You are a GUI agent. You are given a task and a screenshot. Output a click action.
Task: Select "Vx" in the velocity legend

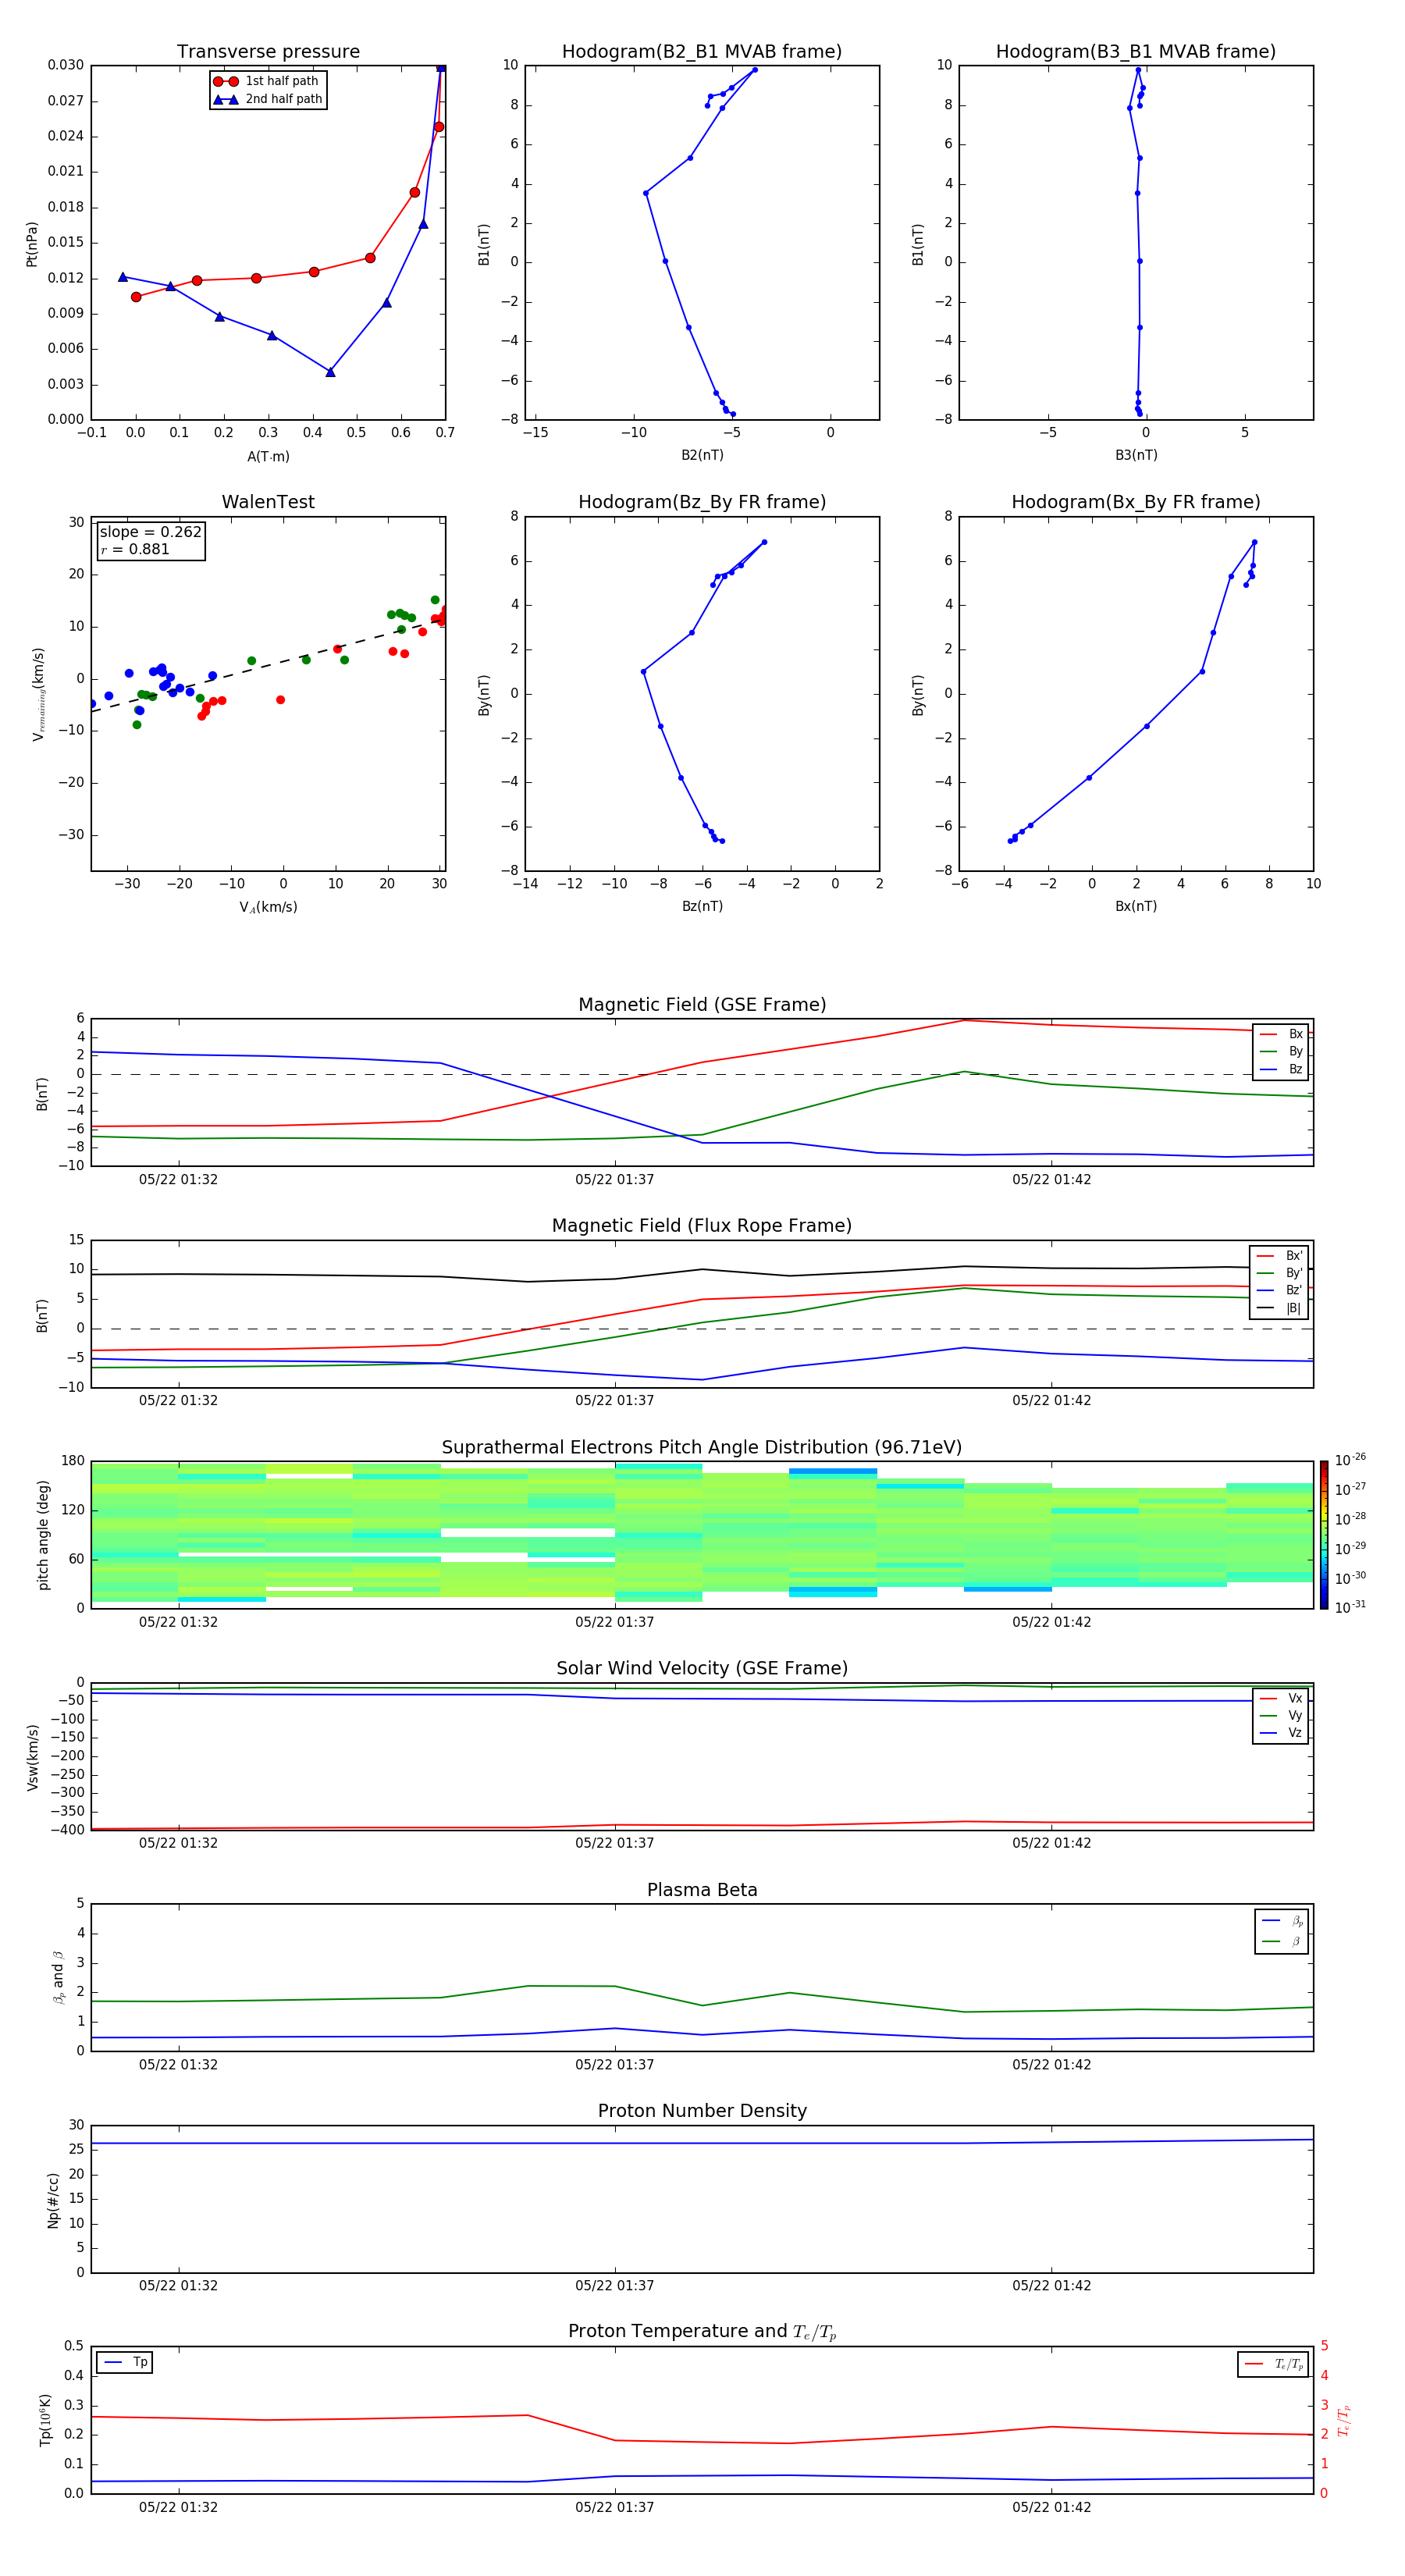pos(1281,1698)
